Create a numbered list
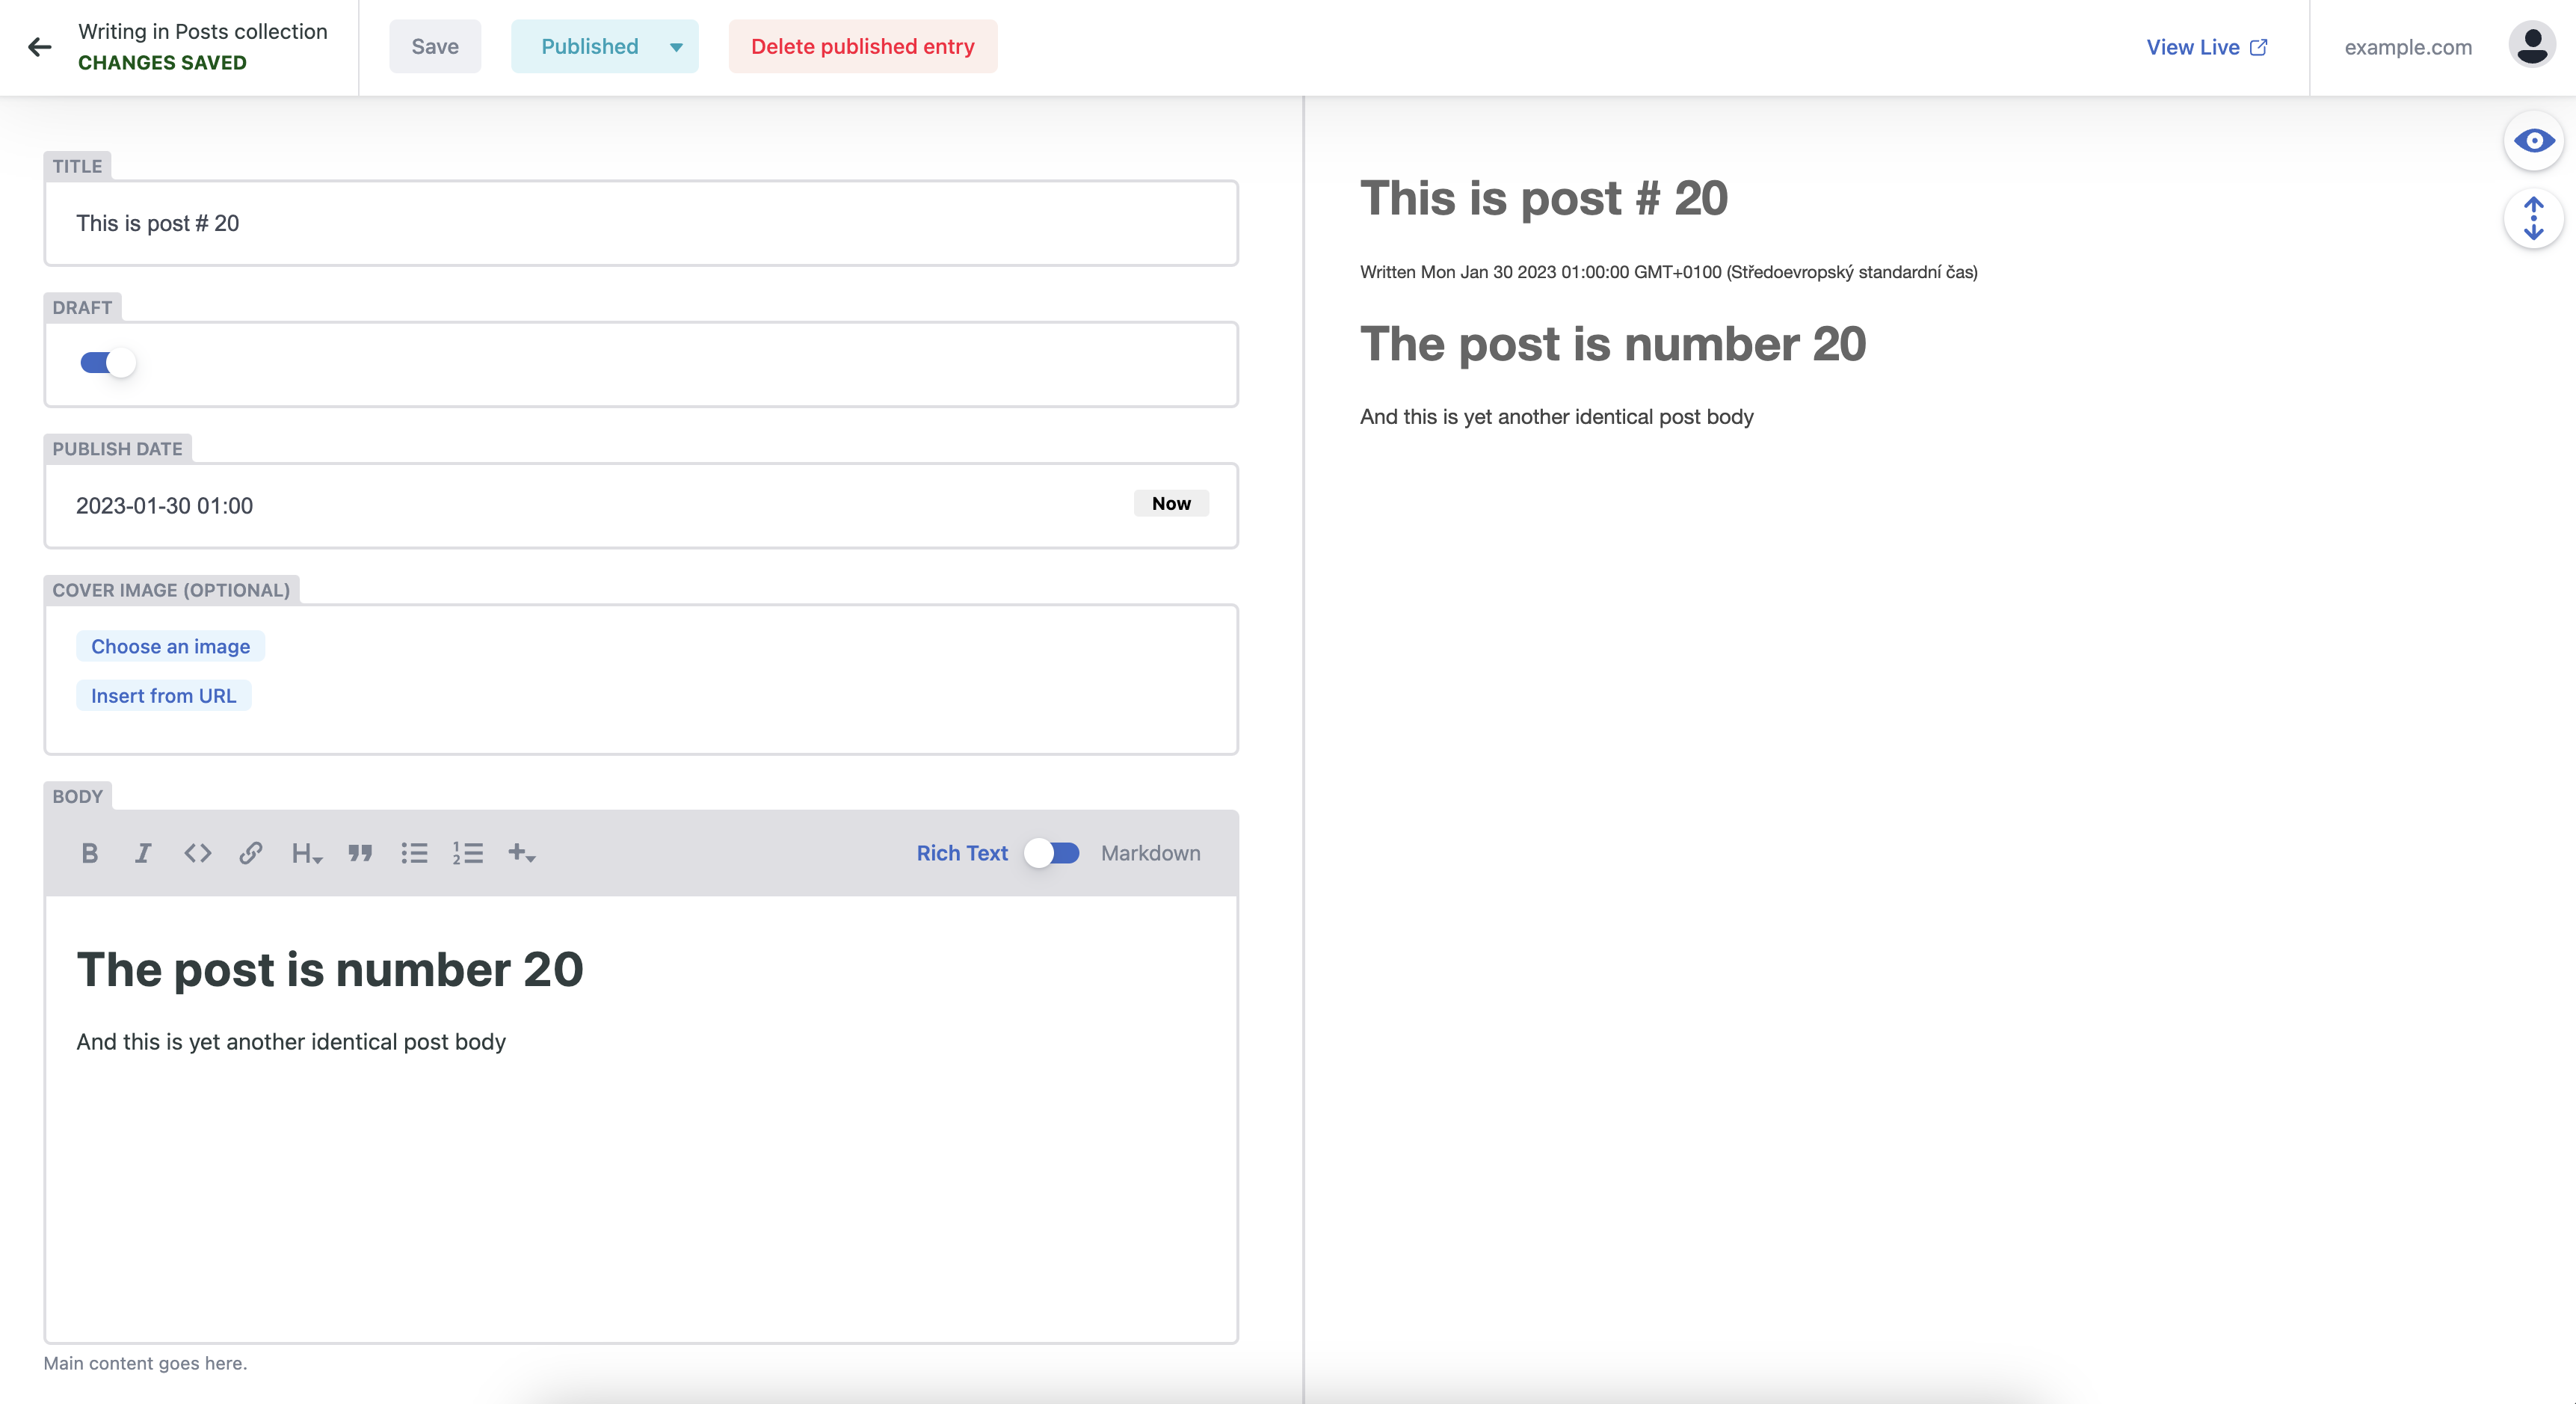The image size is (2576, 1404). point(468,853)
